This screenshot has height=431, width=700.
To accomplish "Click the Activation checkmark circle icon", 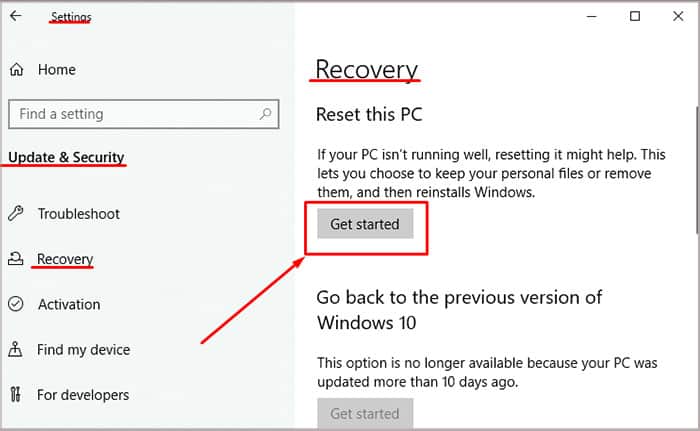I will tap(16, 304).
